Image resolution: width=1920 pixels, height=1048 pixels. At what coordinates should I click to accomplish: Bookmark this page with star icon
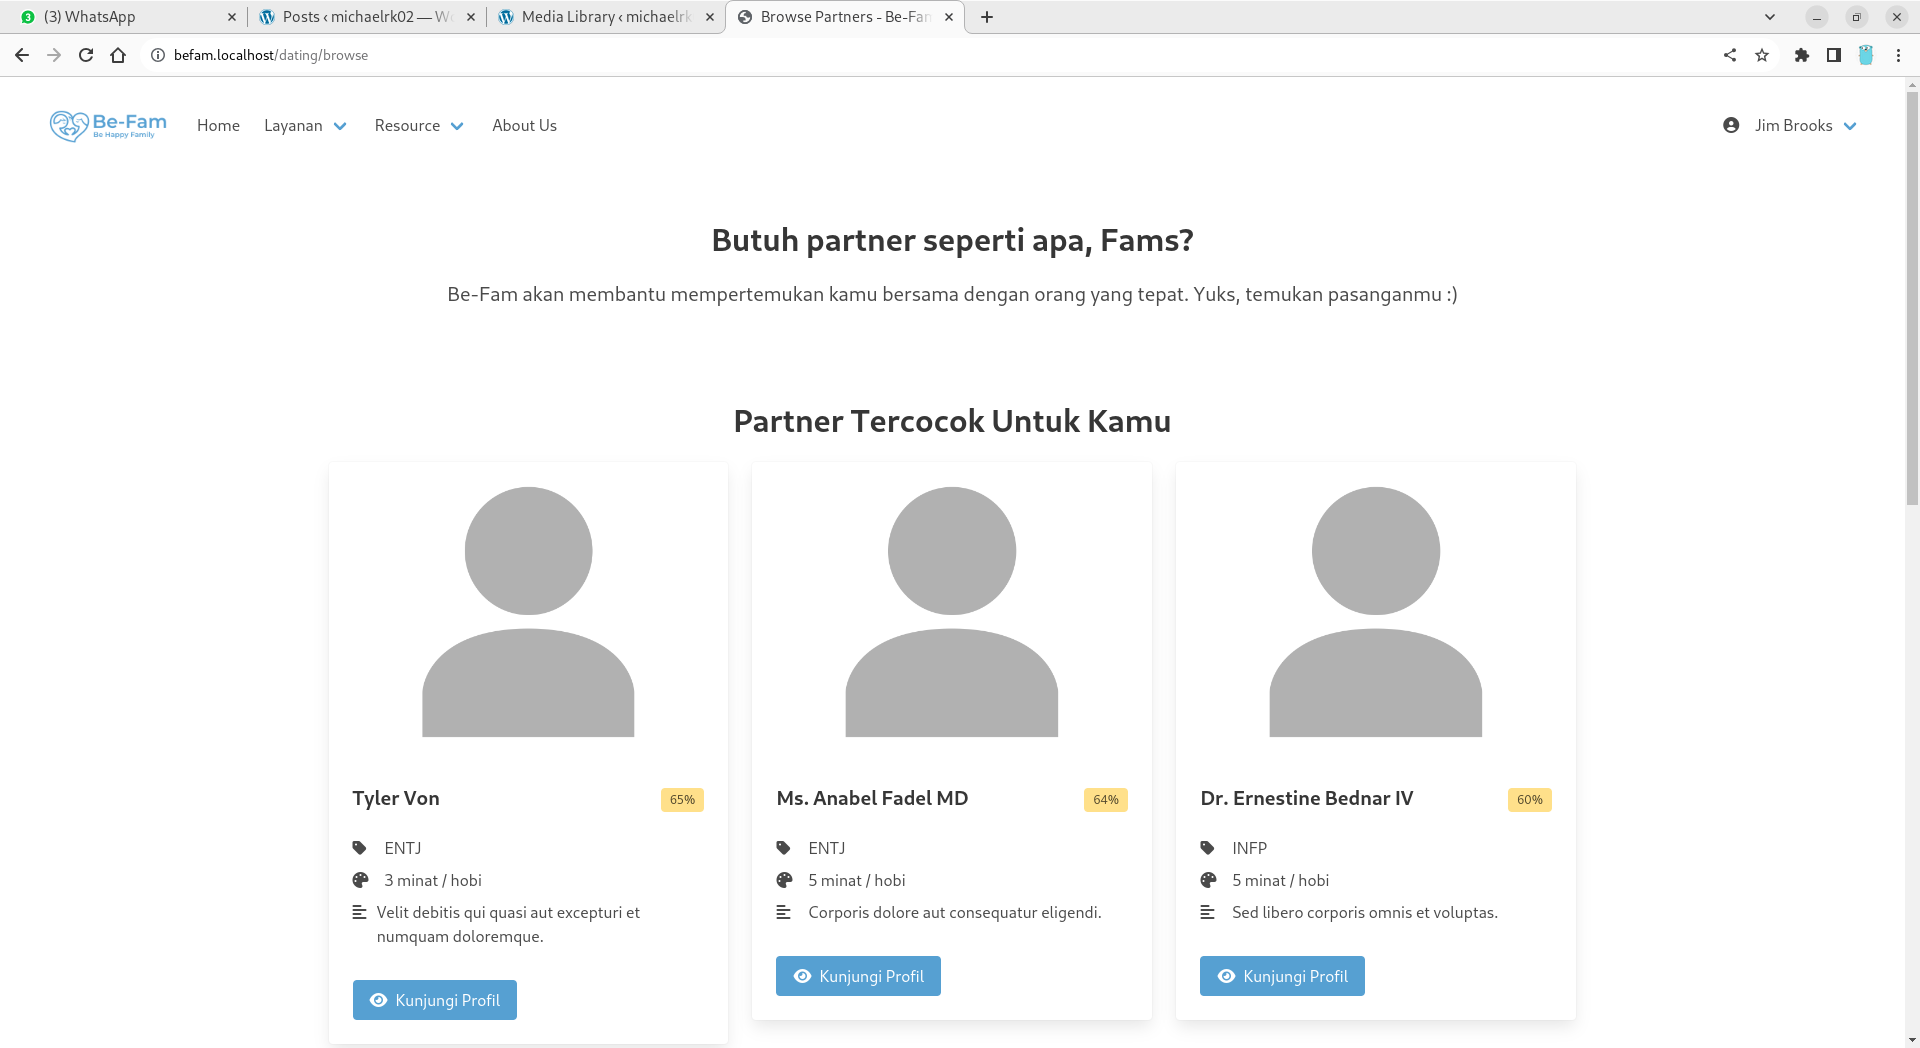(x=1762, y=55)
